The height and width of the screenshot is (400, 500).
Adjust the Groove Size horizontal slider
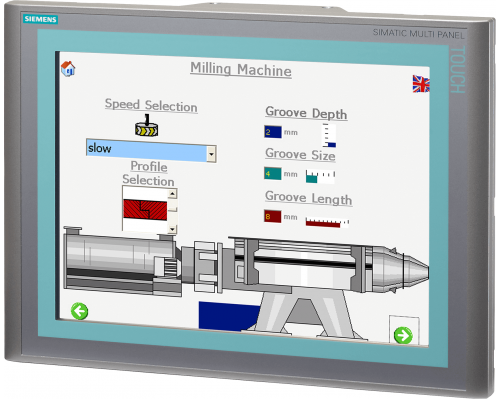click(320, 176)
